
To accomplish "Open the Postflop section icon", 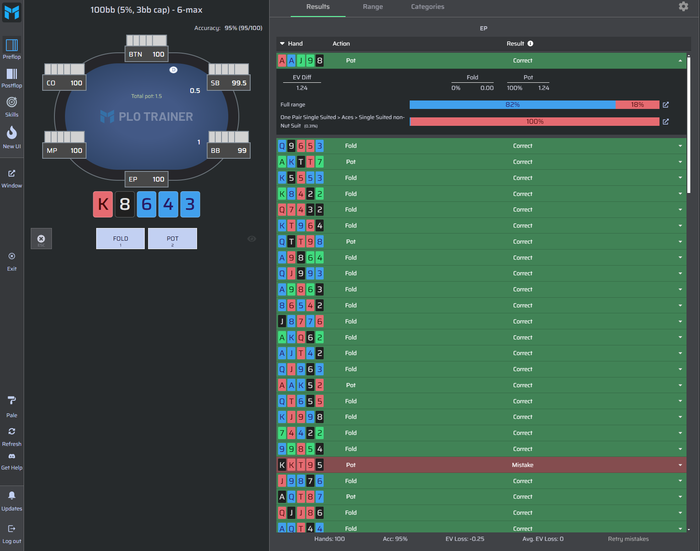I will (12, 74).
